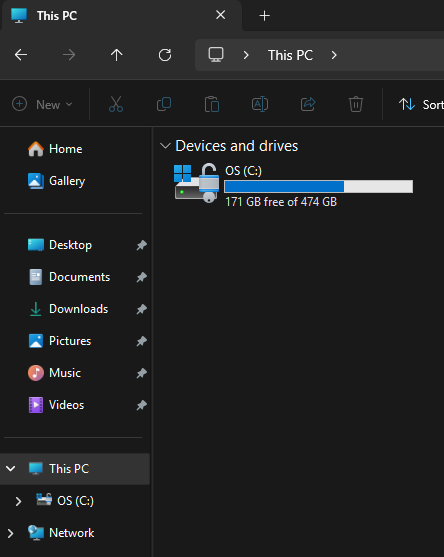Close the This PC tab

(x=221, y=15)
